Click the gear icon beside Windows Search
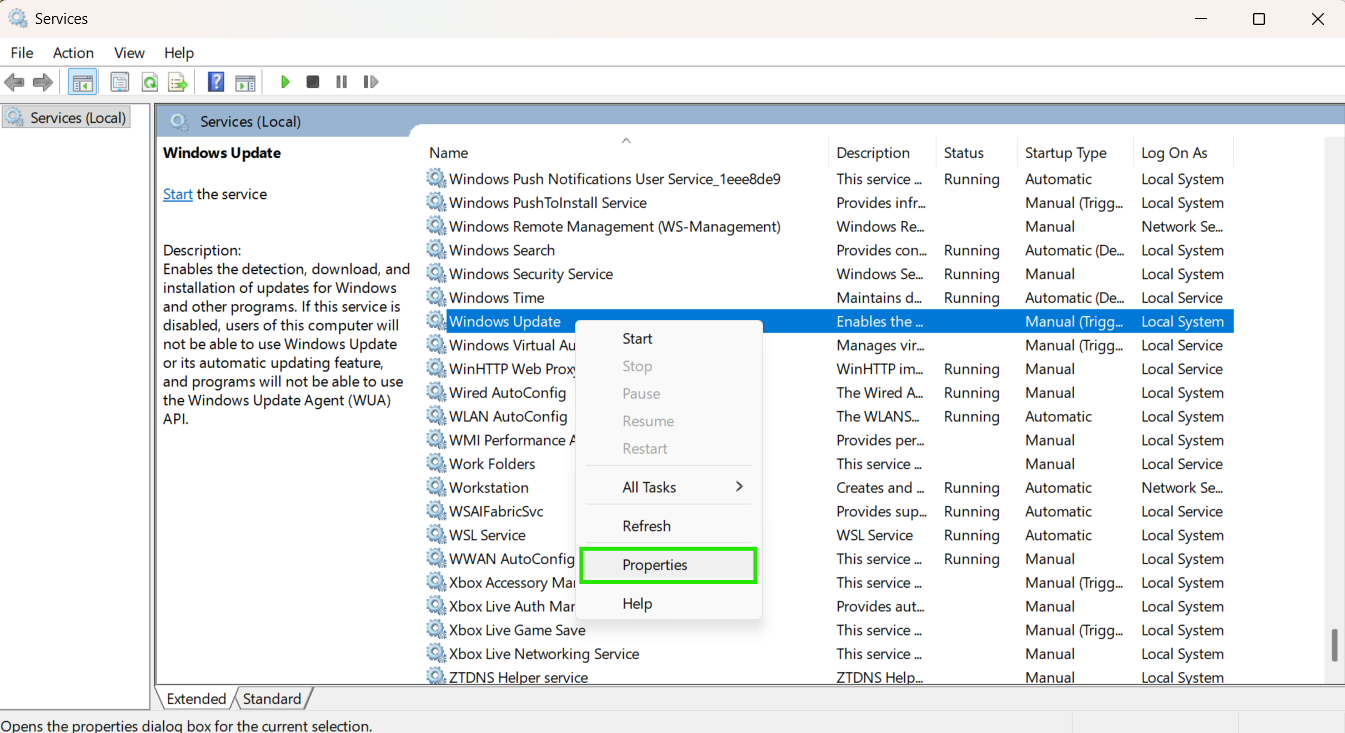1345x733 pixels. point(436,250)
